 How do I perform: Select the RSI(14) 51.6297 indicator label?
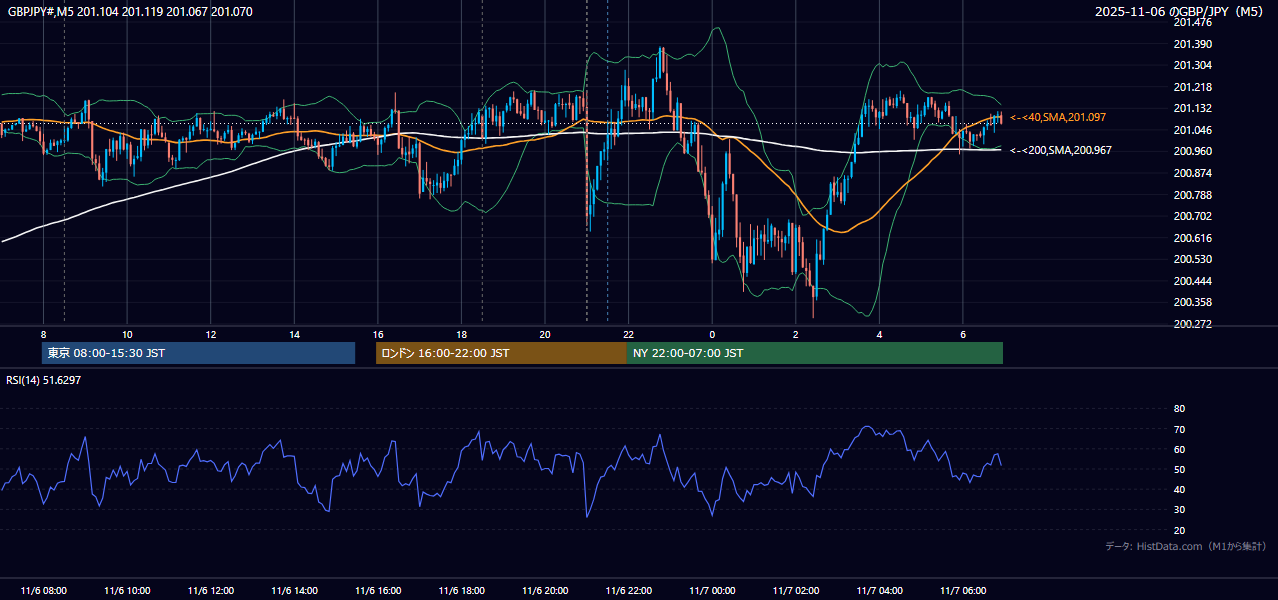click(42, 380)
